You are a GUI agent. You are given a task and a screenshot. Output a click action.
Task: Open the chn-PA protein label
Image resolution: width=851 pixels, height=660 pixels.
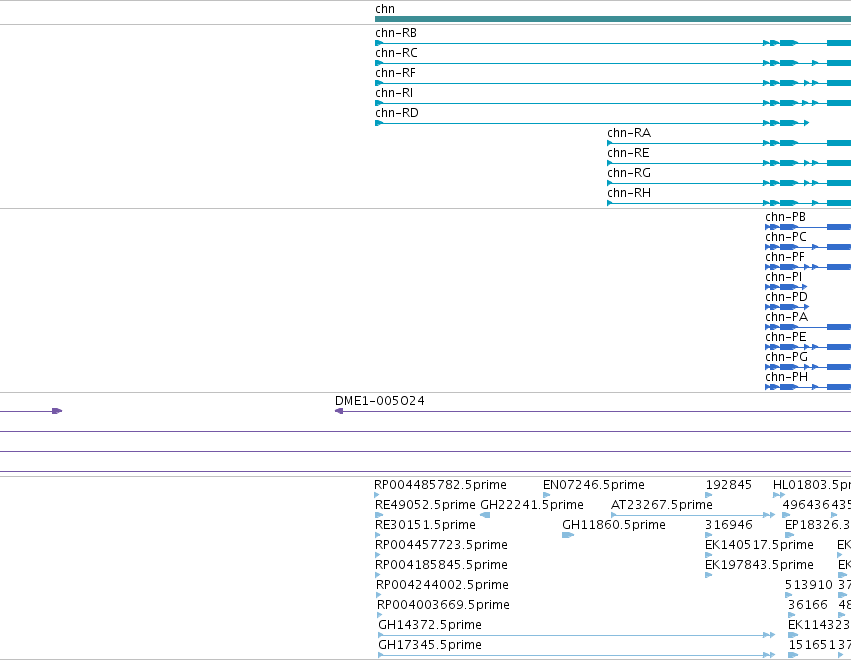tap(786, 317)
